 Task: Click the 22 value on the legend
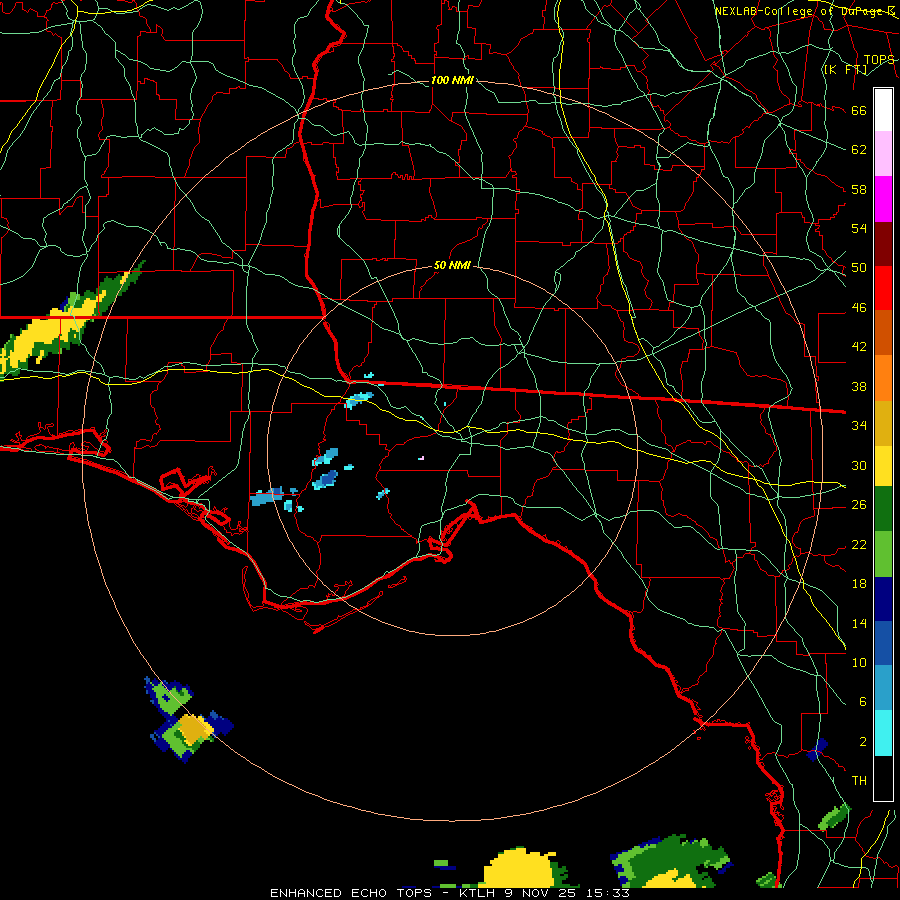859,544
